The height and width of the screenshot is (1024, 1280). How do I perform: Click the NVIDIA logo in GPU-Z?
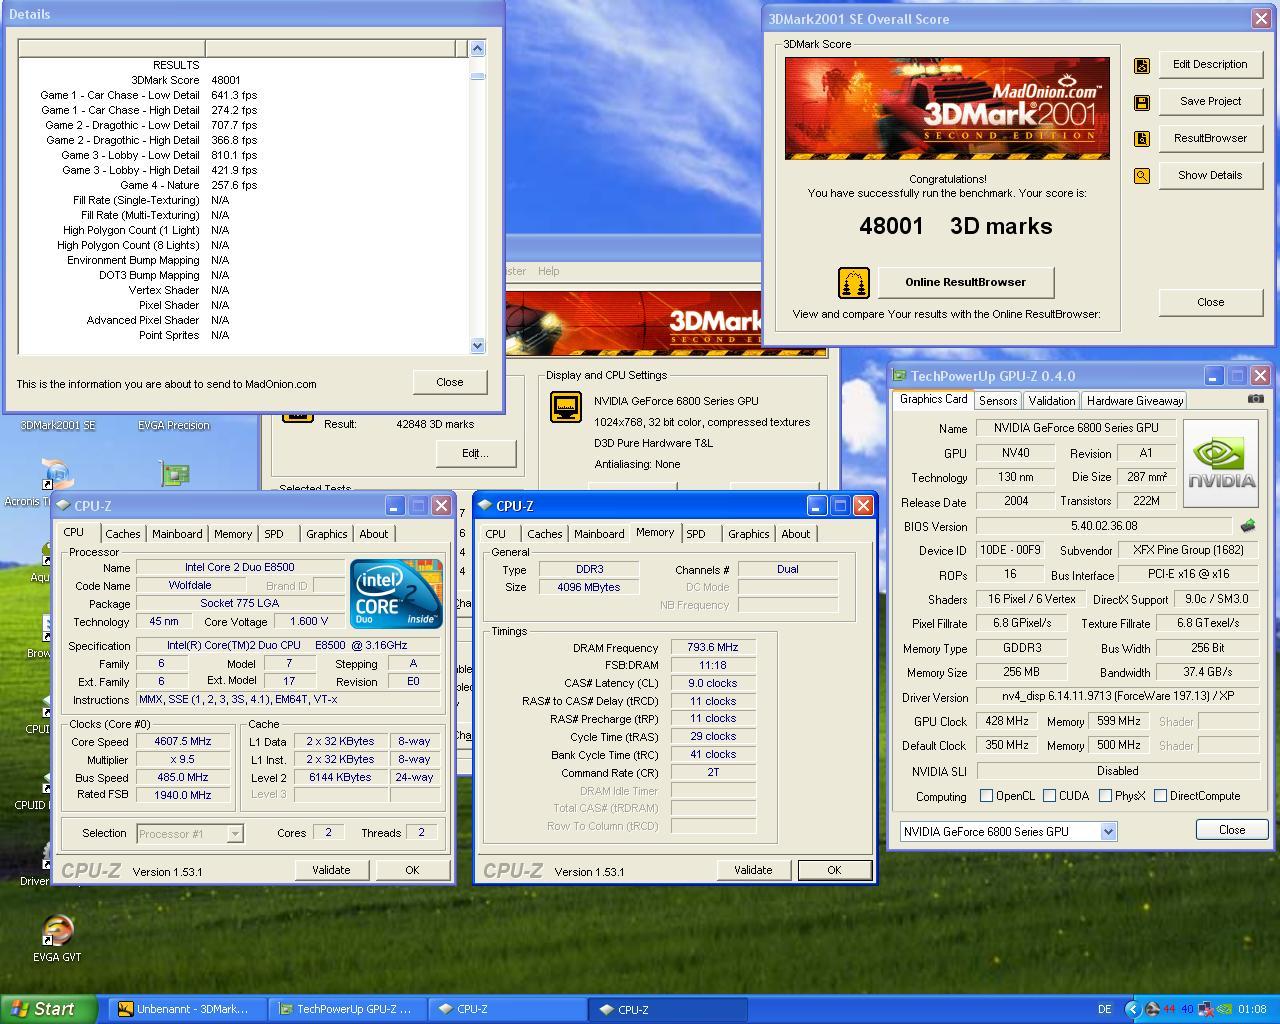point(1220,464)
